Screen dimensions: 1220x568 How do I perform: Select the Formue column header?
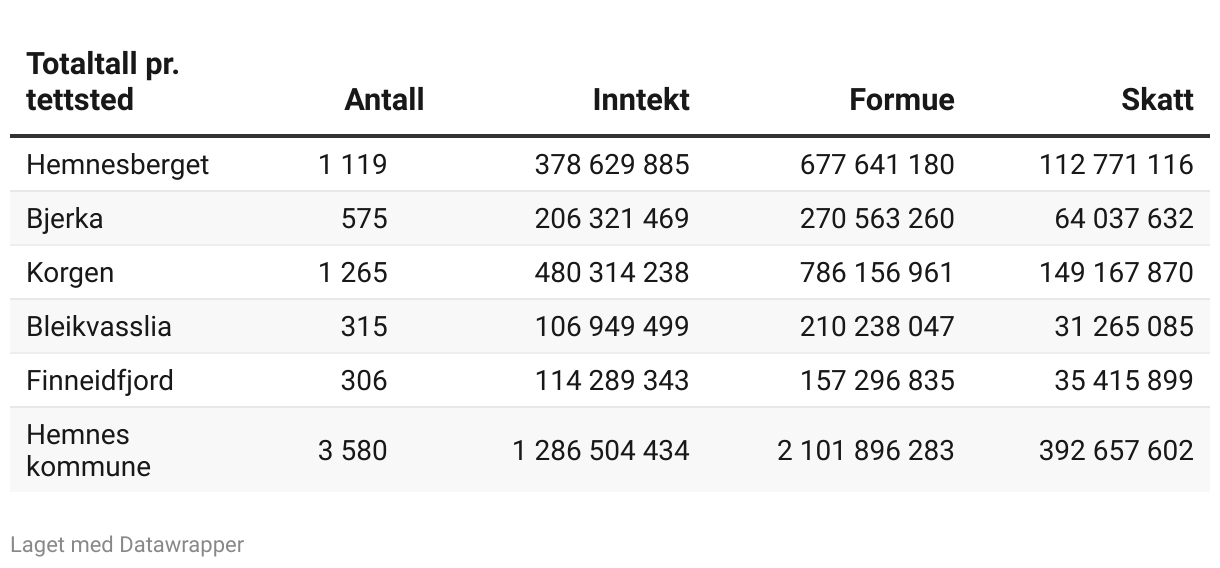(901, 100)
